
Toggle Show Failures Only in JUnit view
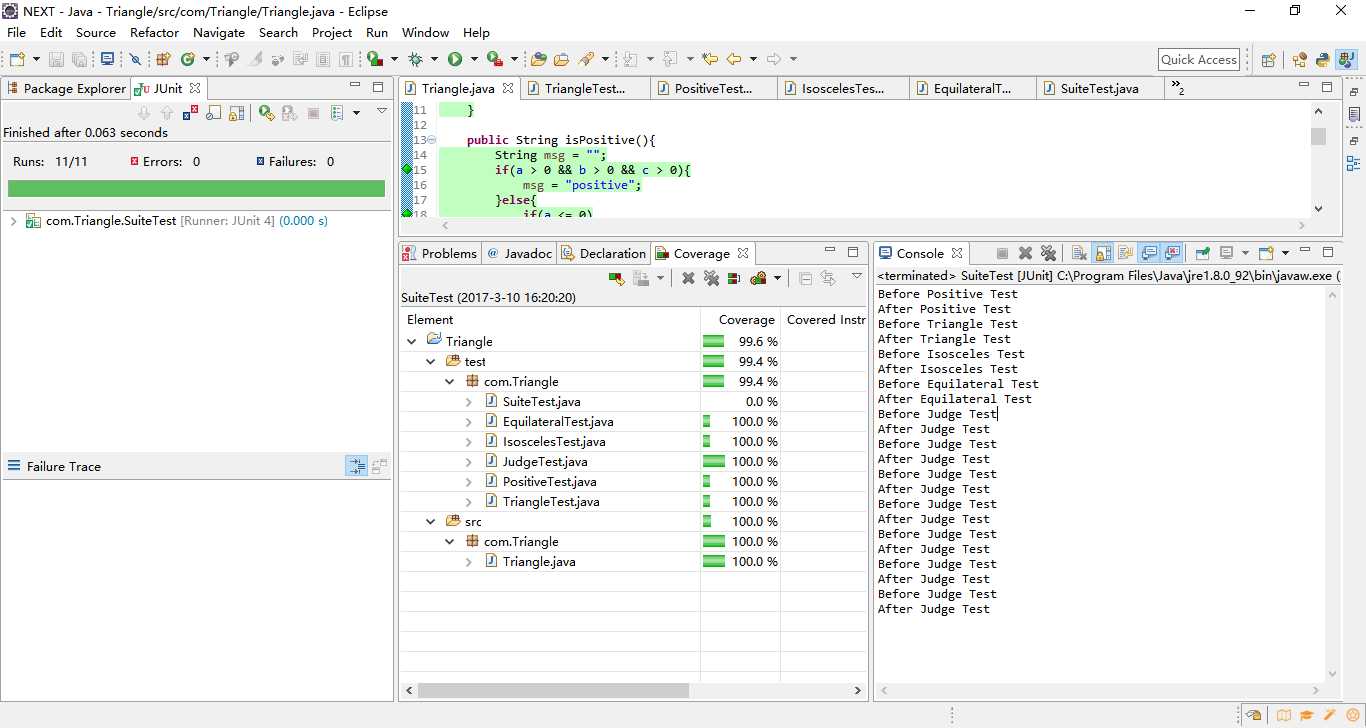click(x=190, y=113)
